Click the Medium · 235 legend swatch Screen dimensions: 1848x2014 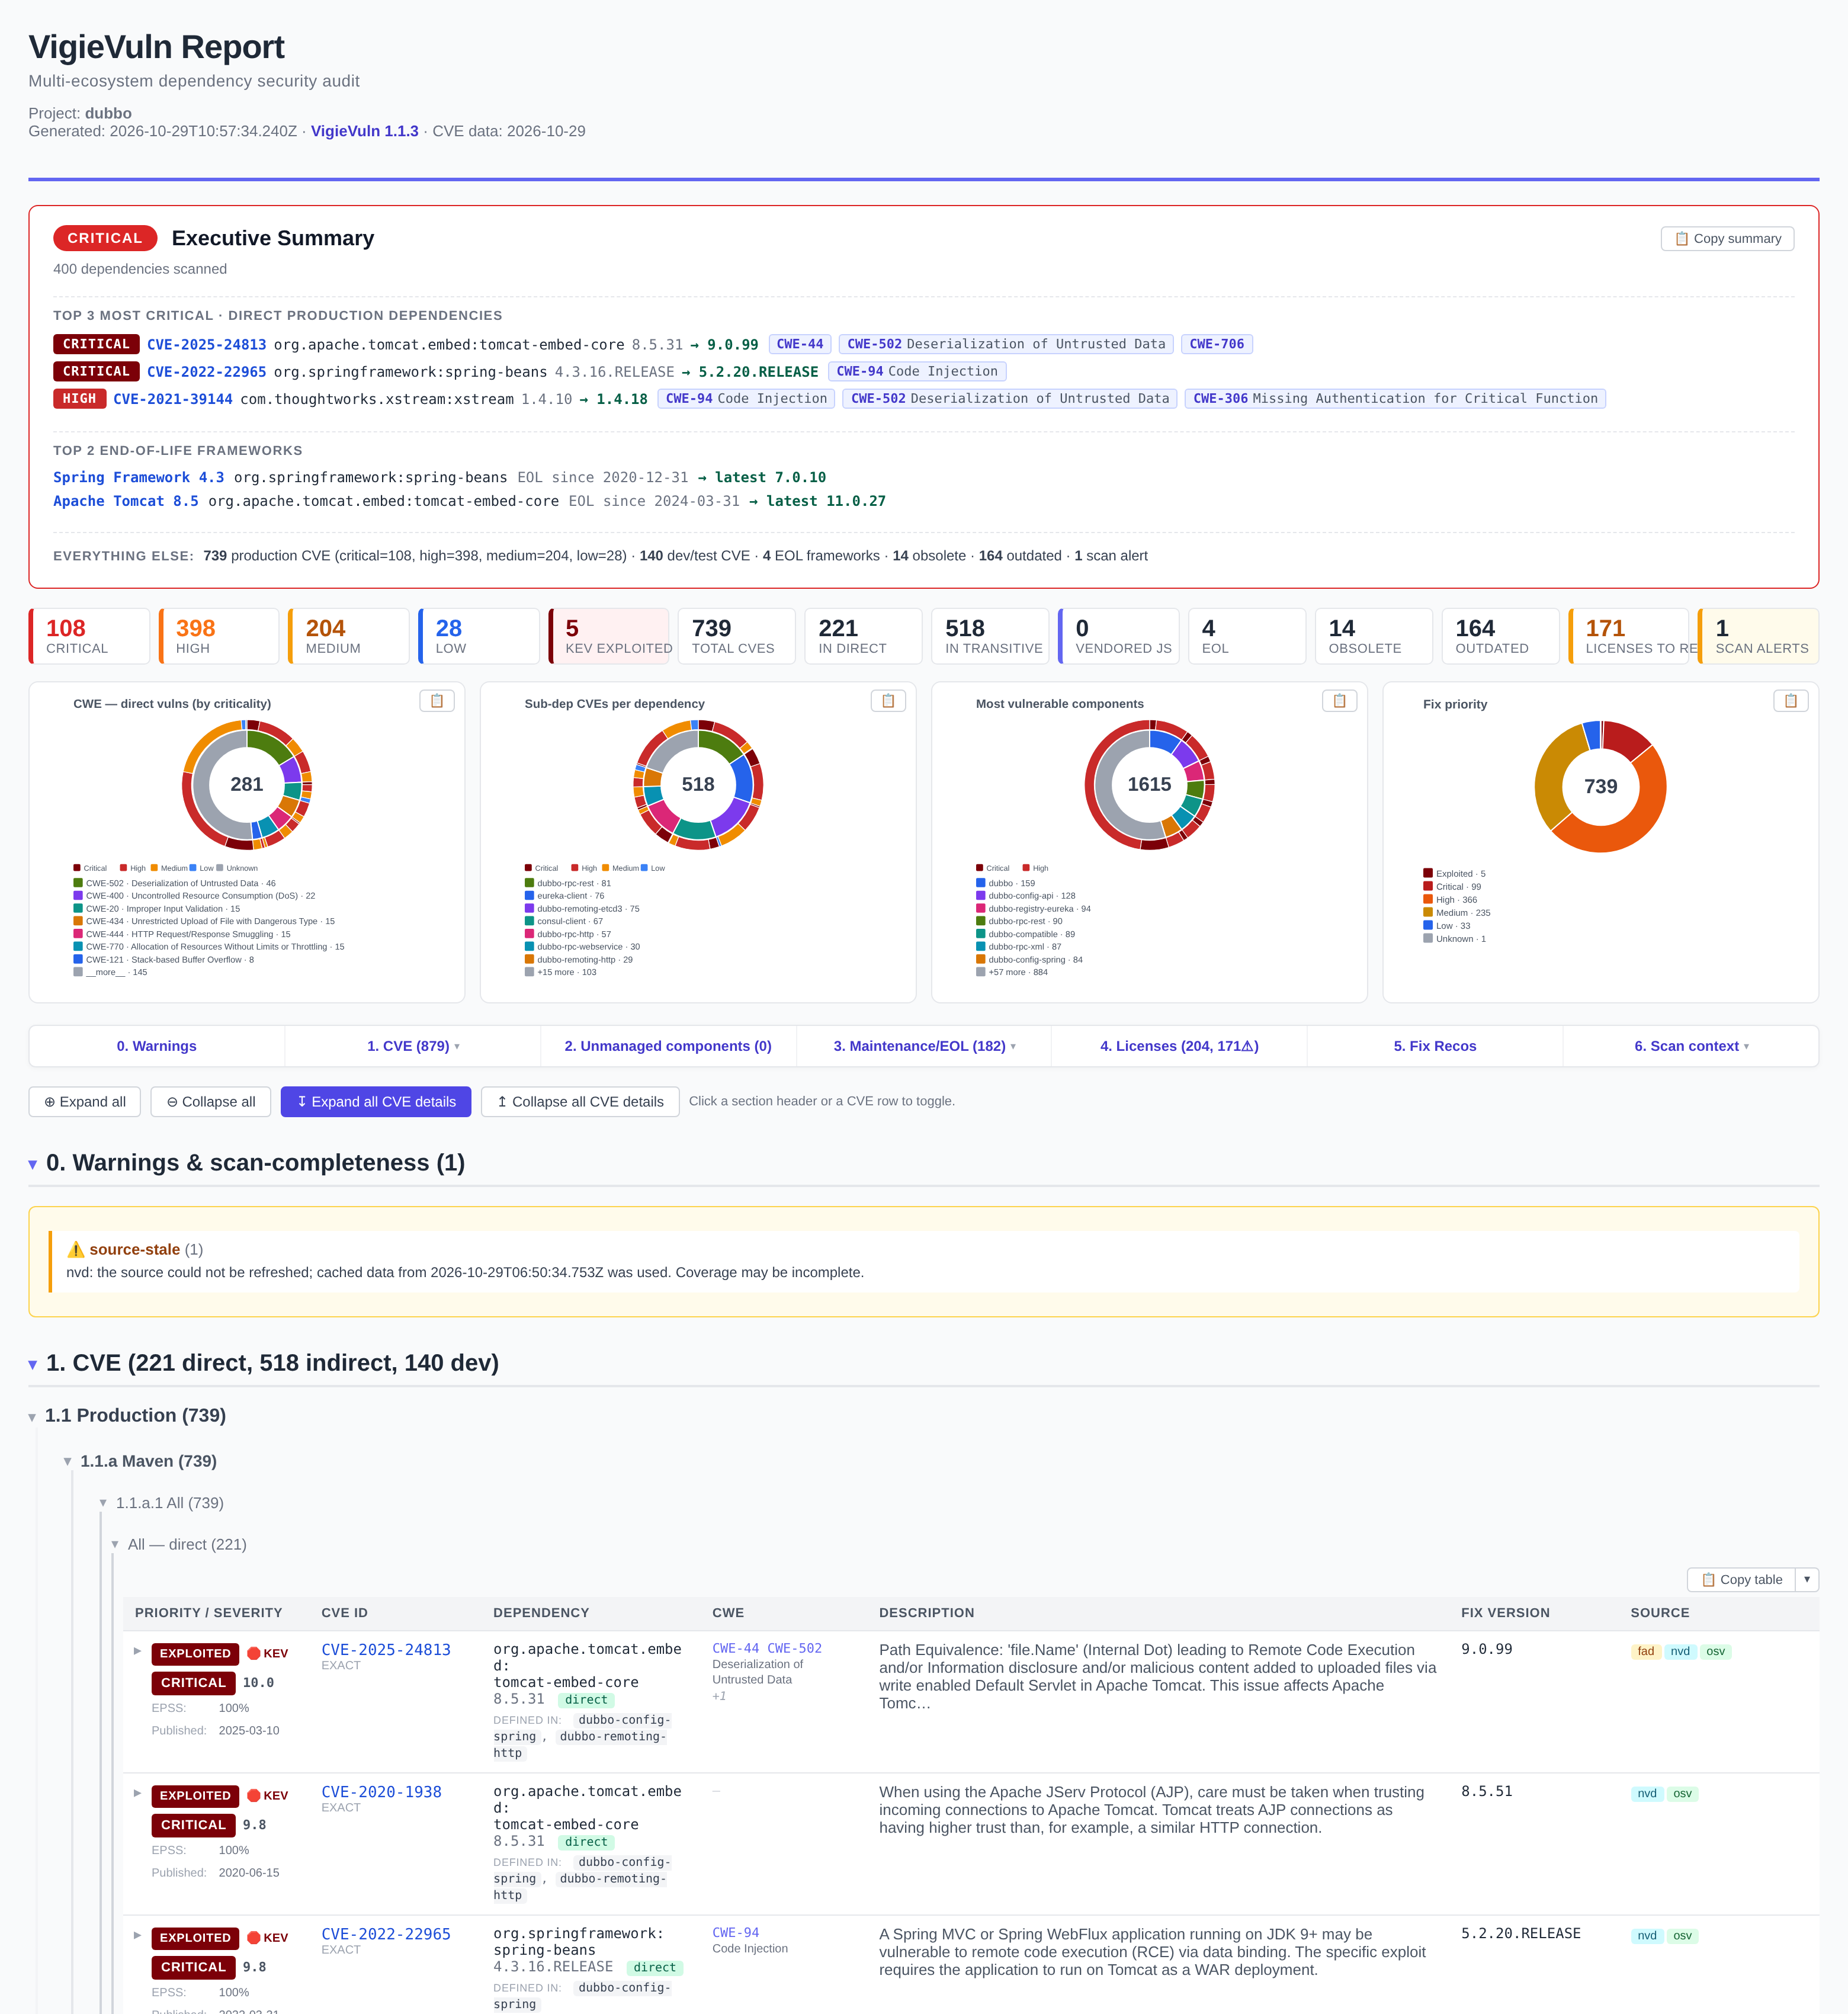point(1428,912)
